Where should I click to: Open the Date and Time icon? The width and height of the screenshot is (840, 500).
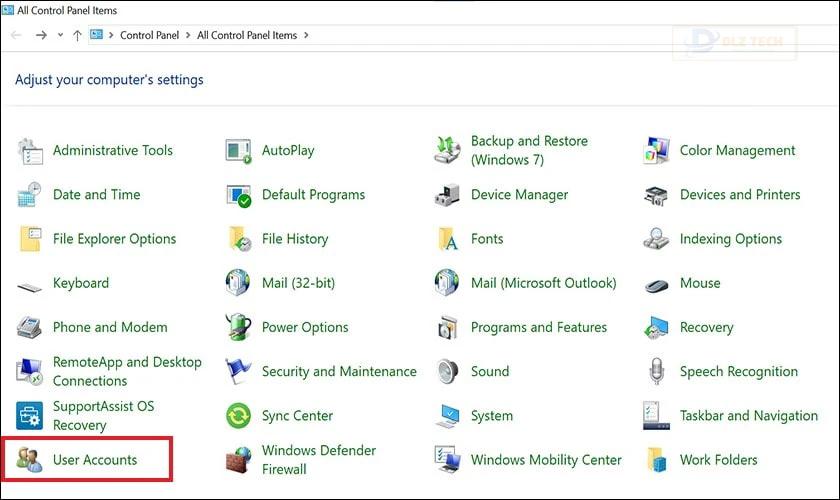click(29, 195)
